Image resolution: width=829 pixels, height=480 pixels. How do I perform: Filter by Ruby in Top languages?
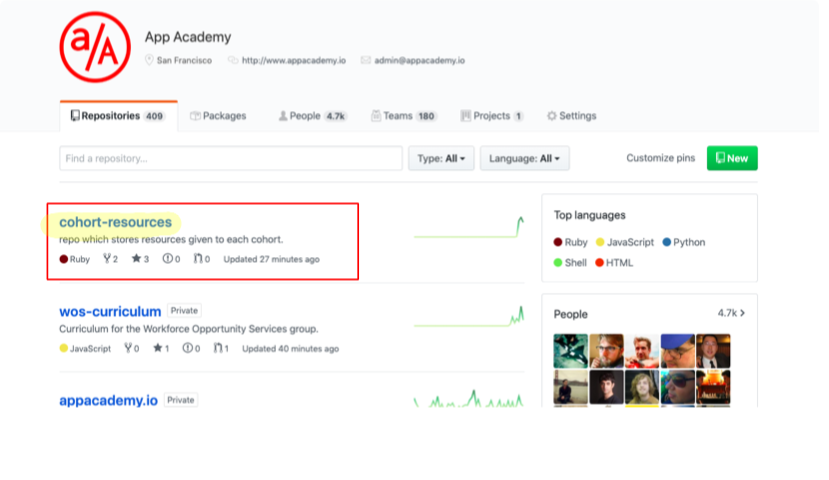coord(570,242)
